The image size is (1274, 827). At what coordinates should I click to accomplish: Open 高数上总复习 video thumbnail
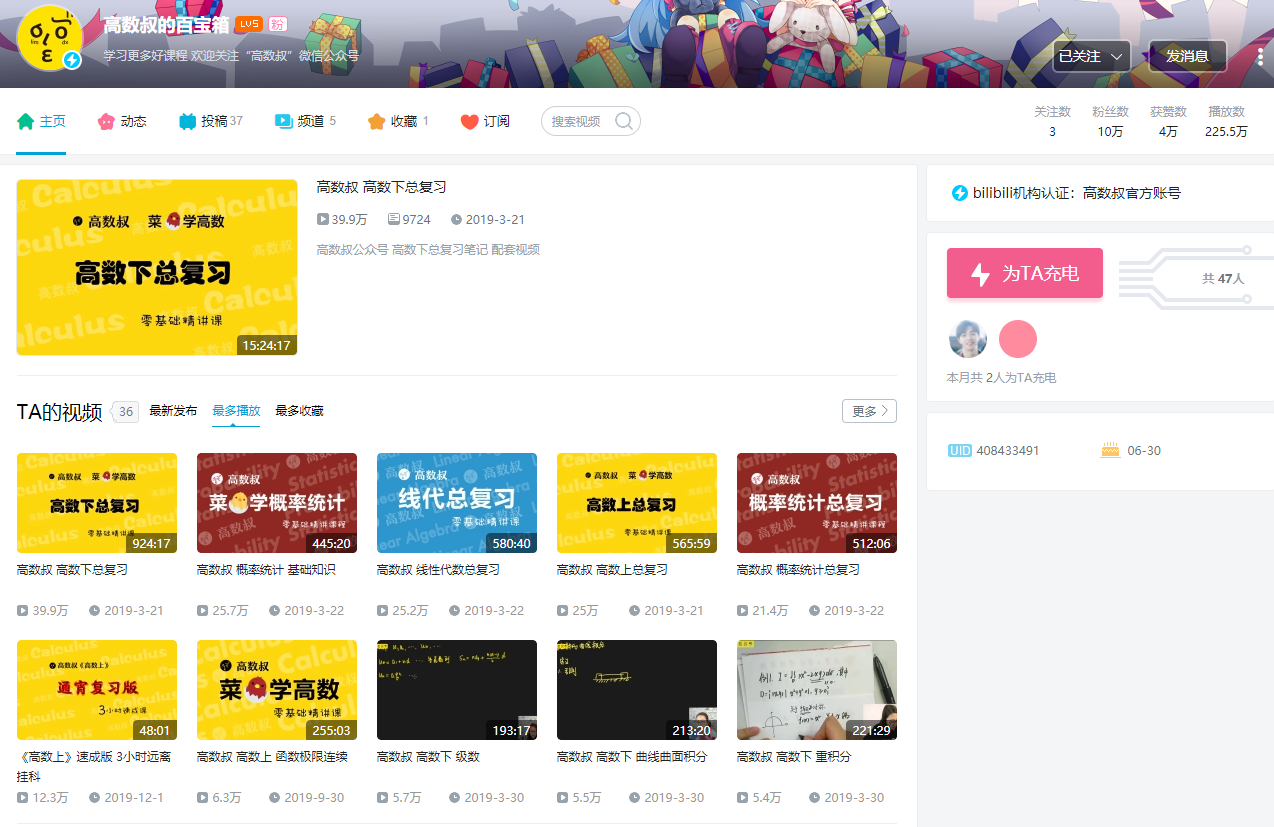[637, 503]
